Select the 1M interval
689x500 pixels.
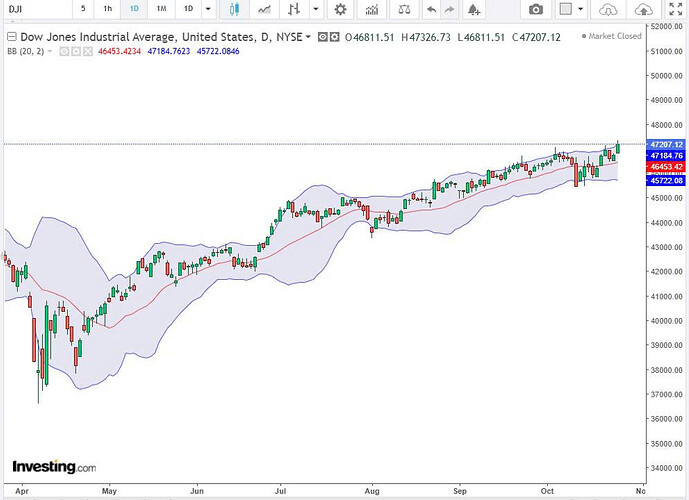[161, 9]
